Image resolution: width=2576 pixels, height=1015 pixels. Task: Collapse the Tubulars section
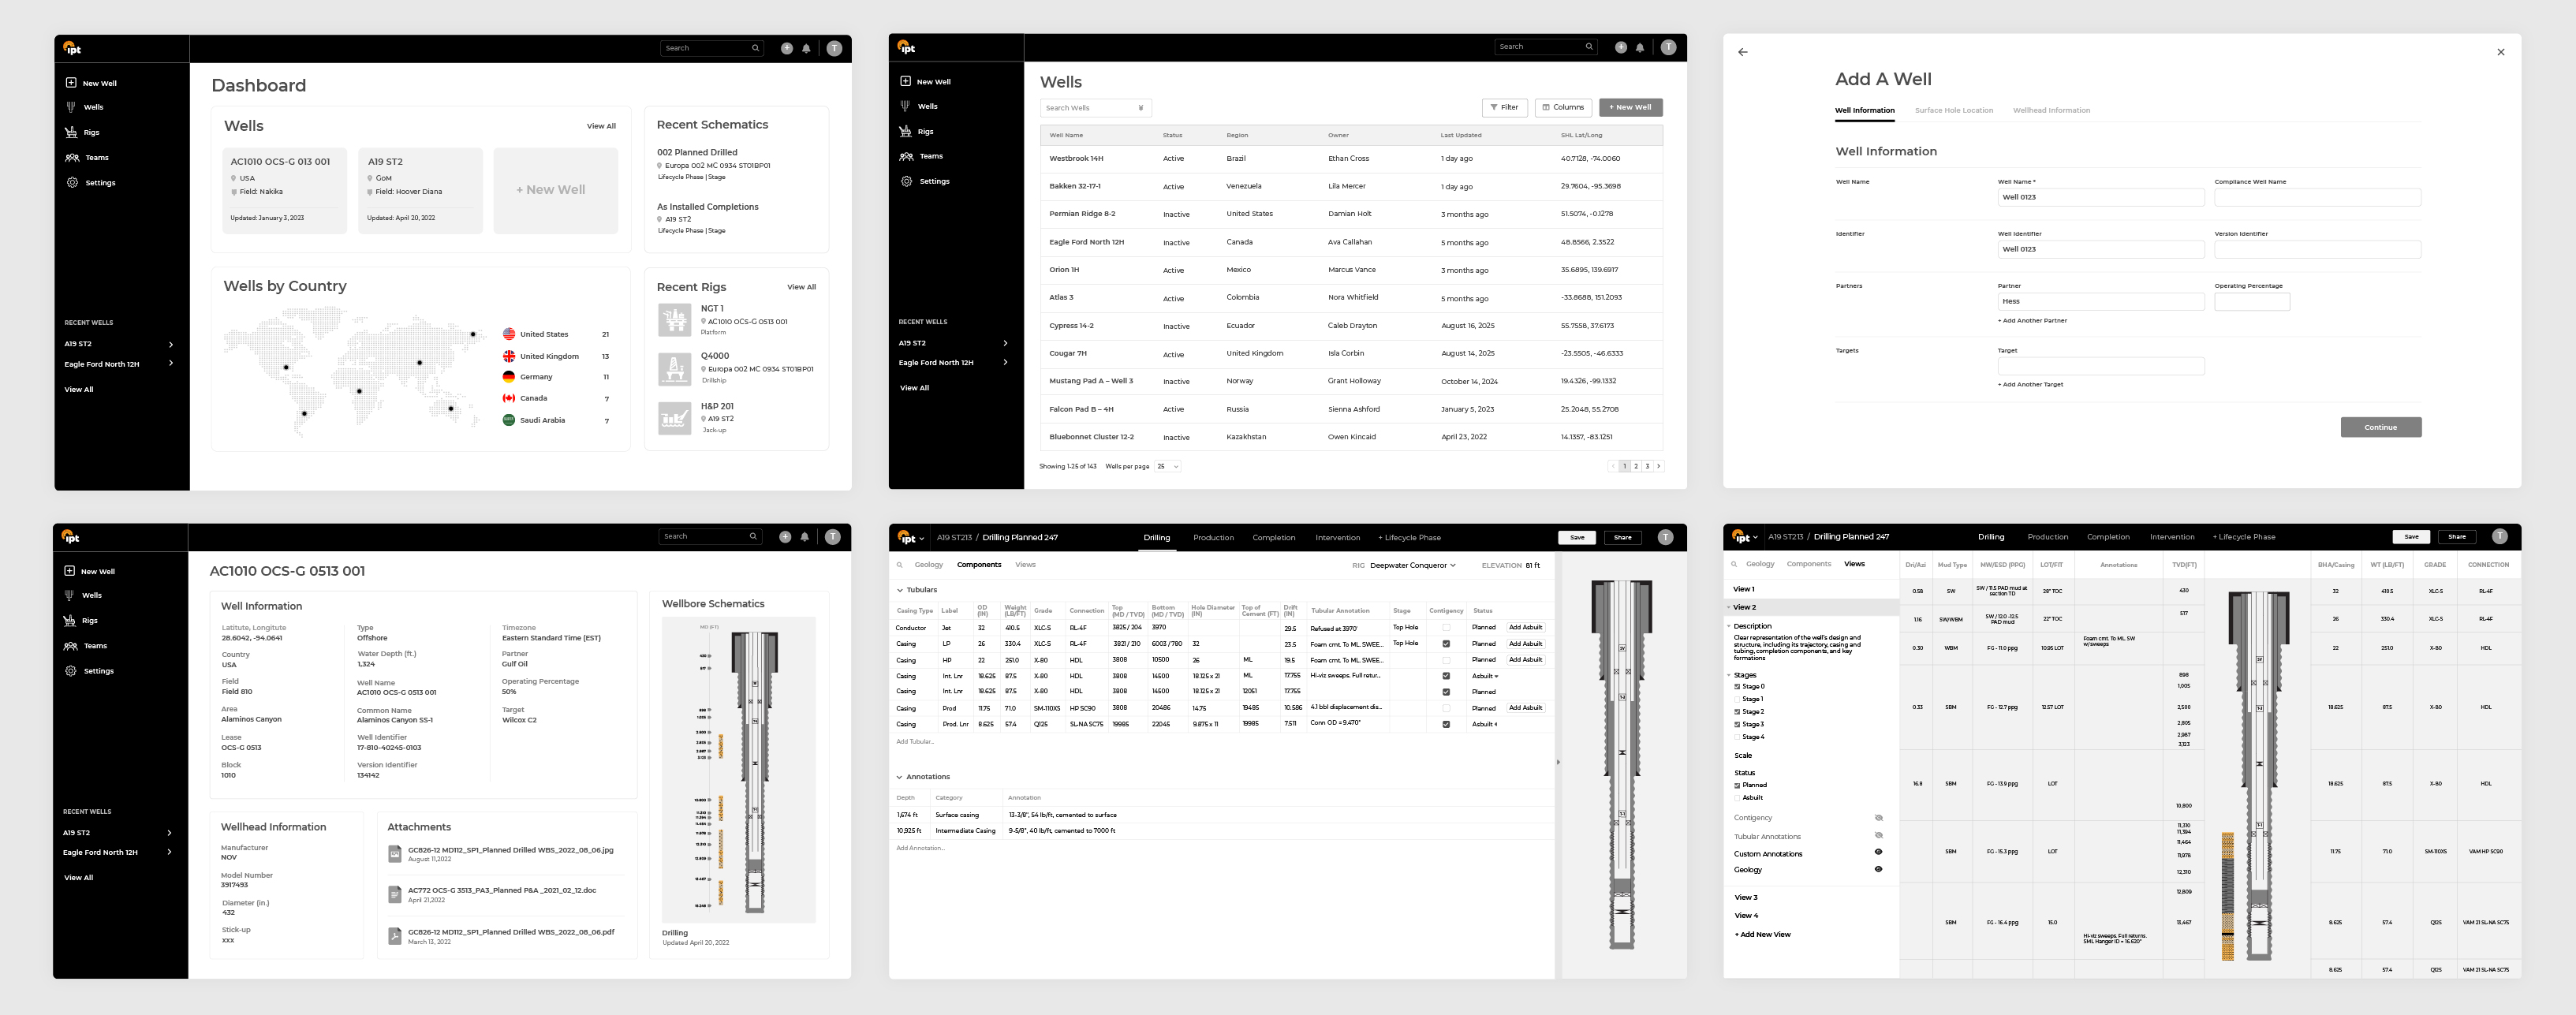pyautogui.click(x=900, y=590)
